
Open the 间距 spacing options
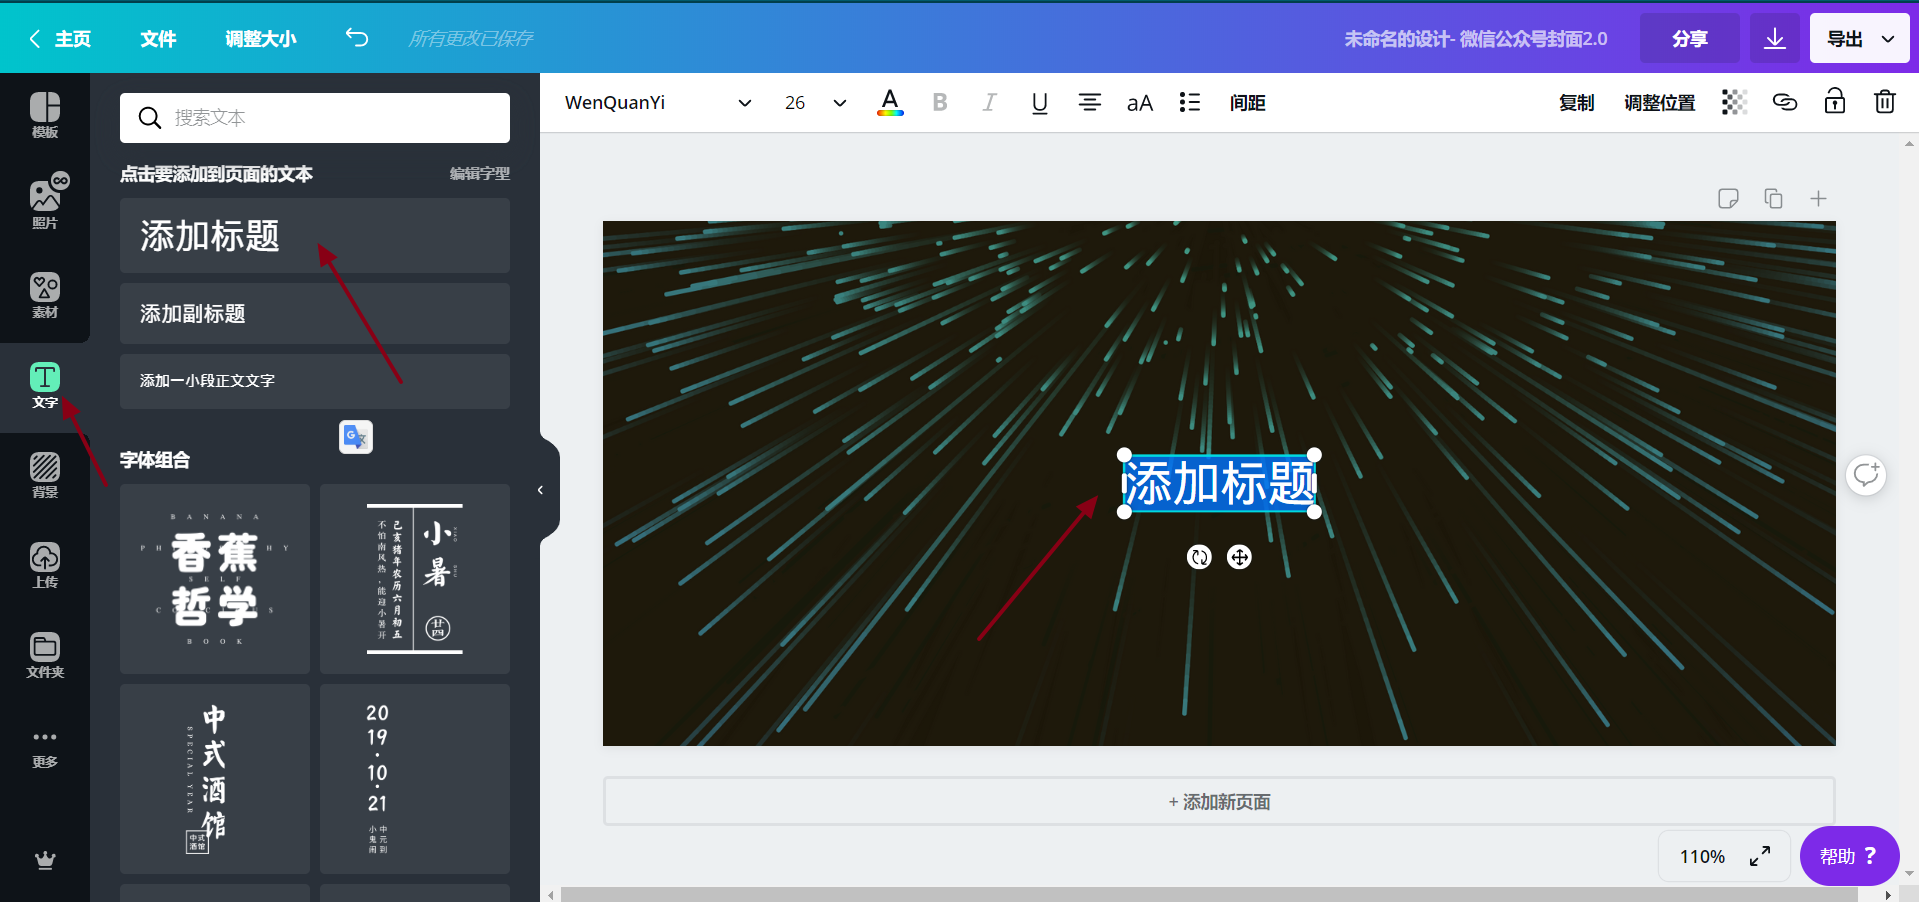1248,102
